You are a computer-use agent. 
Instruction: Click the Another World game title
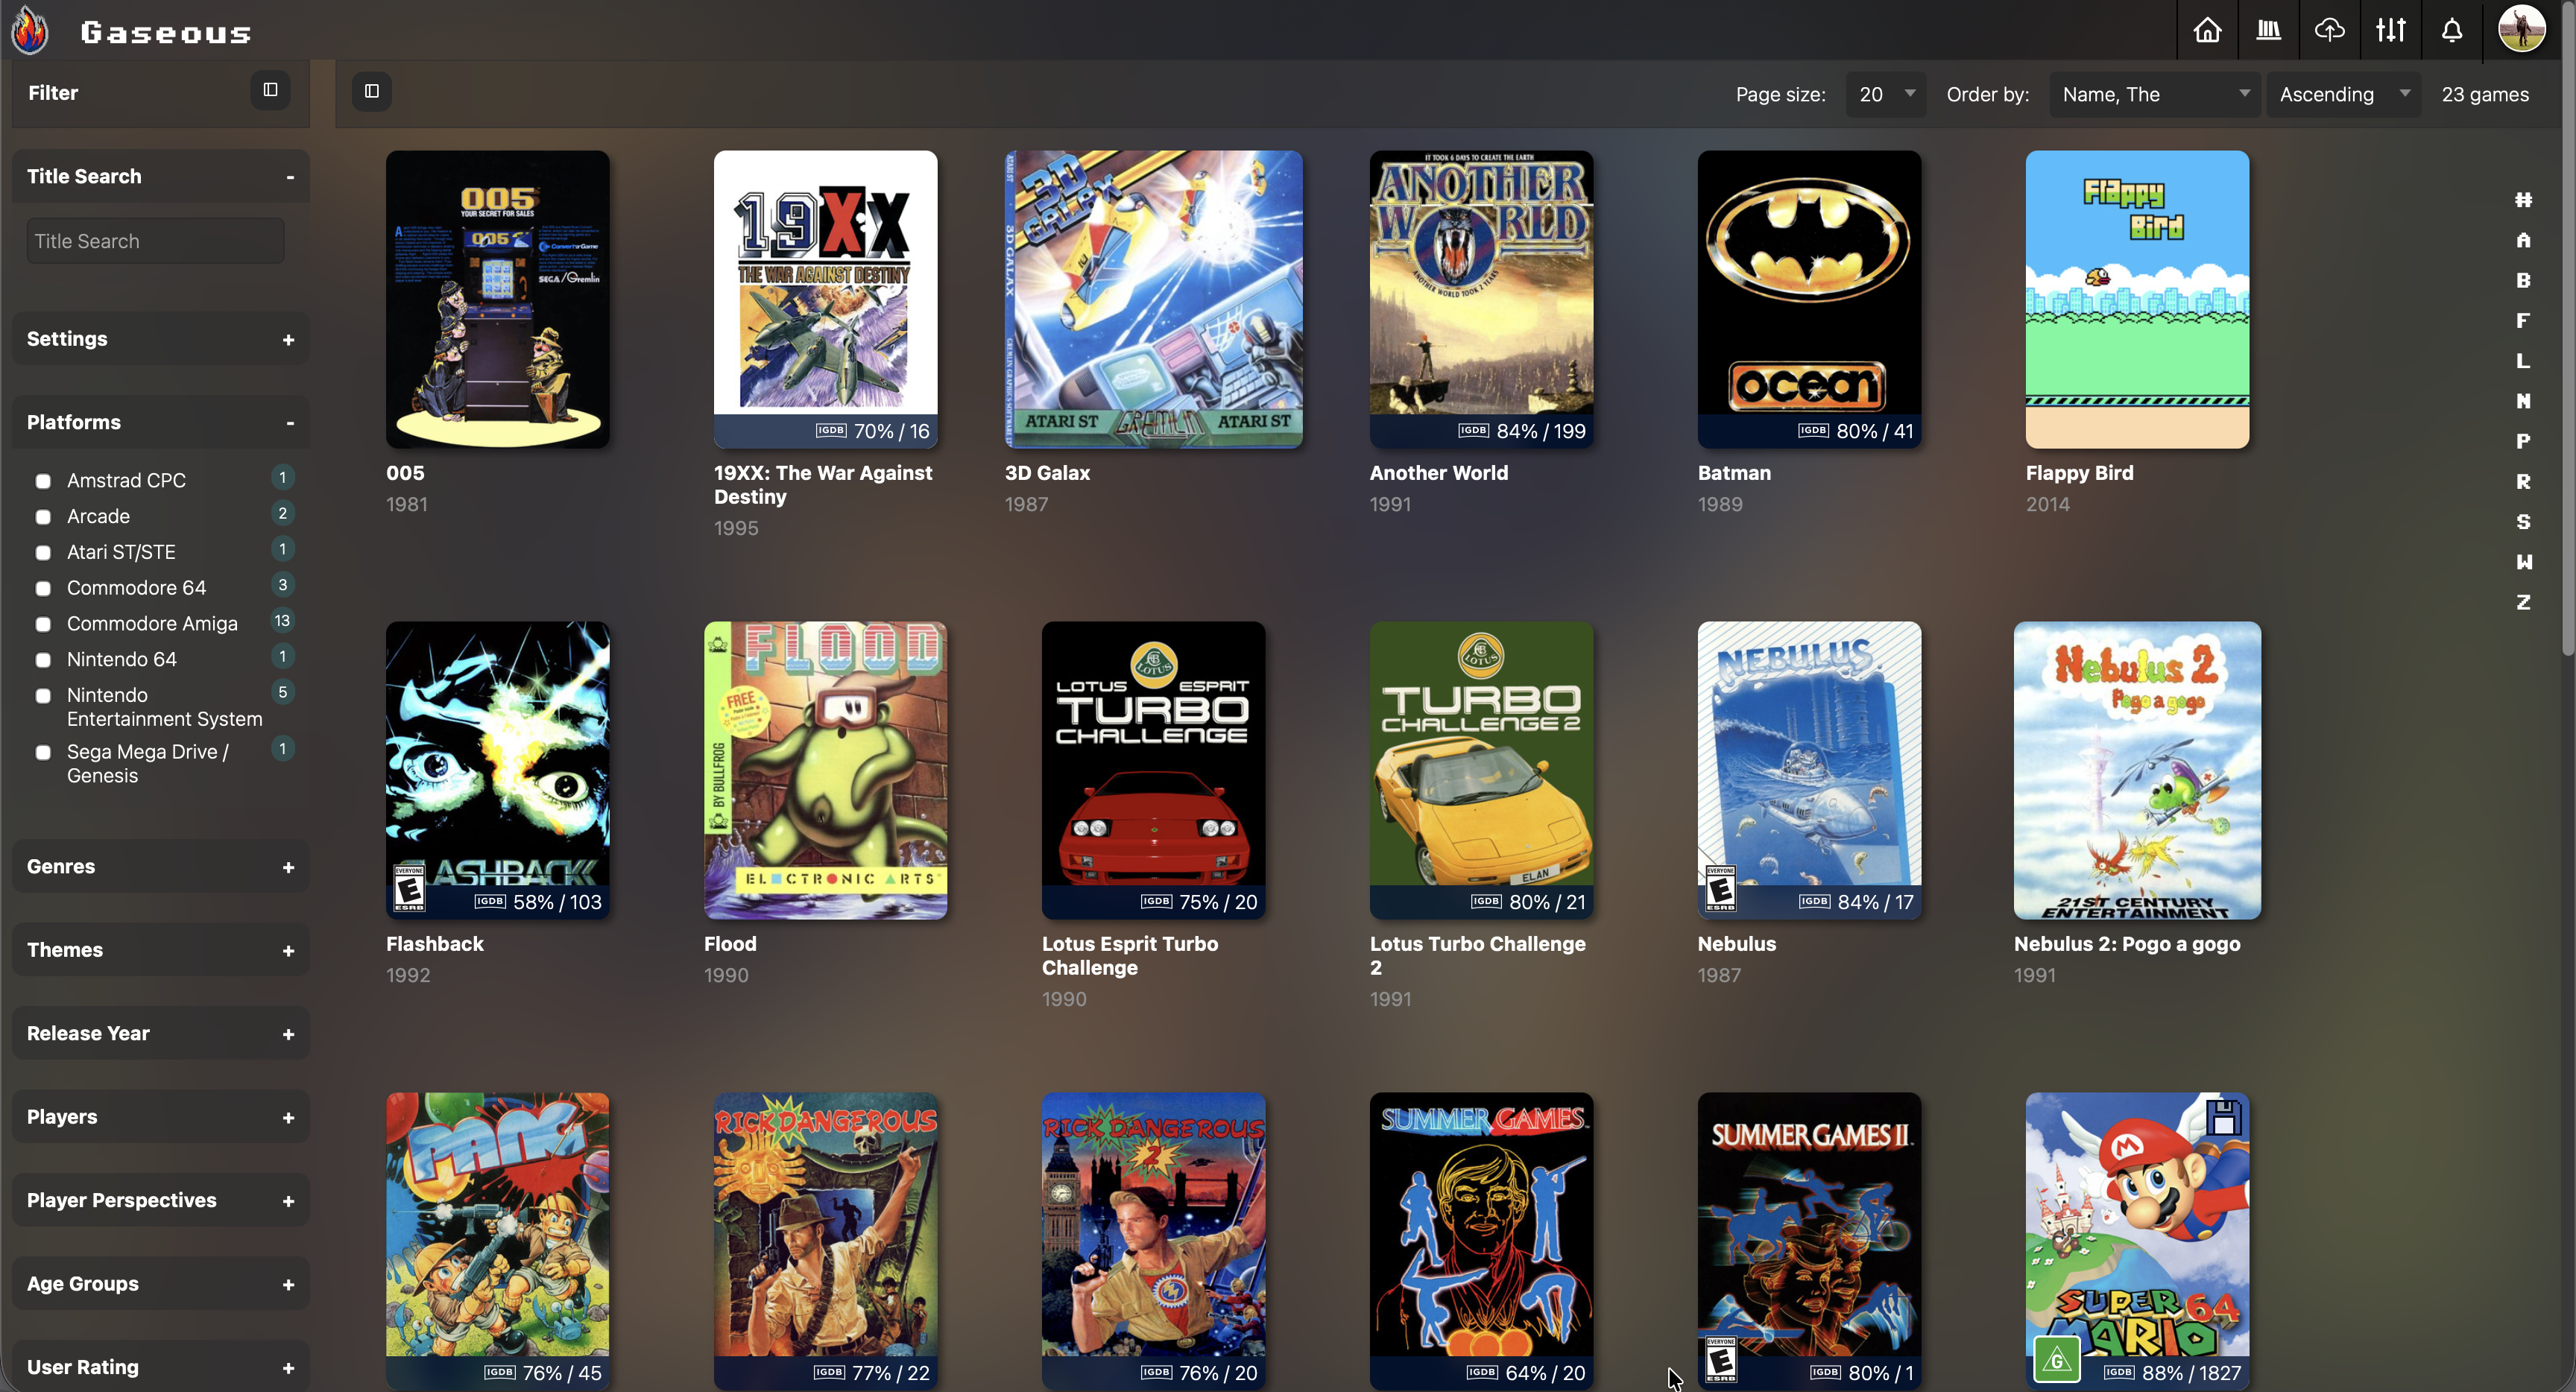click(1438, 473)
